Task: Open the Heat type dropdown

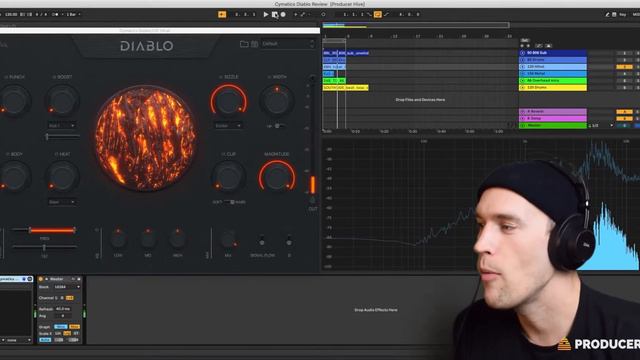Action: 62,202
